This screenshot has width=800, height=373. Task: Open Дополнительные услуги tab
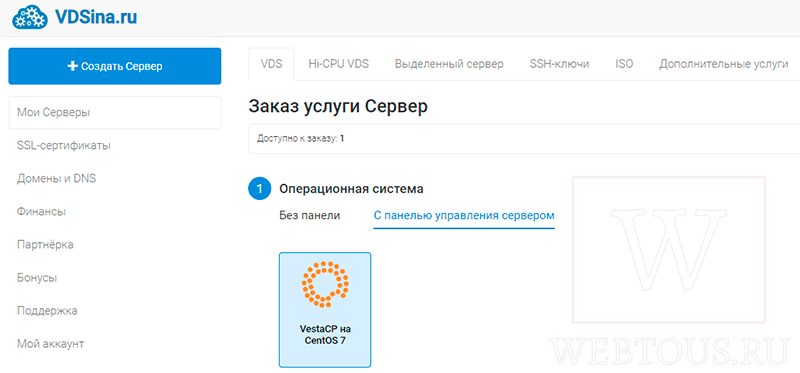pyautogui.click(x=723, y=64)
